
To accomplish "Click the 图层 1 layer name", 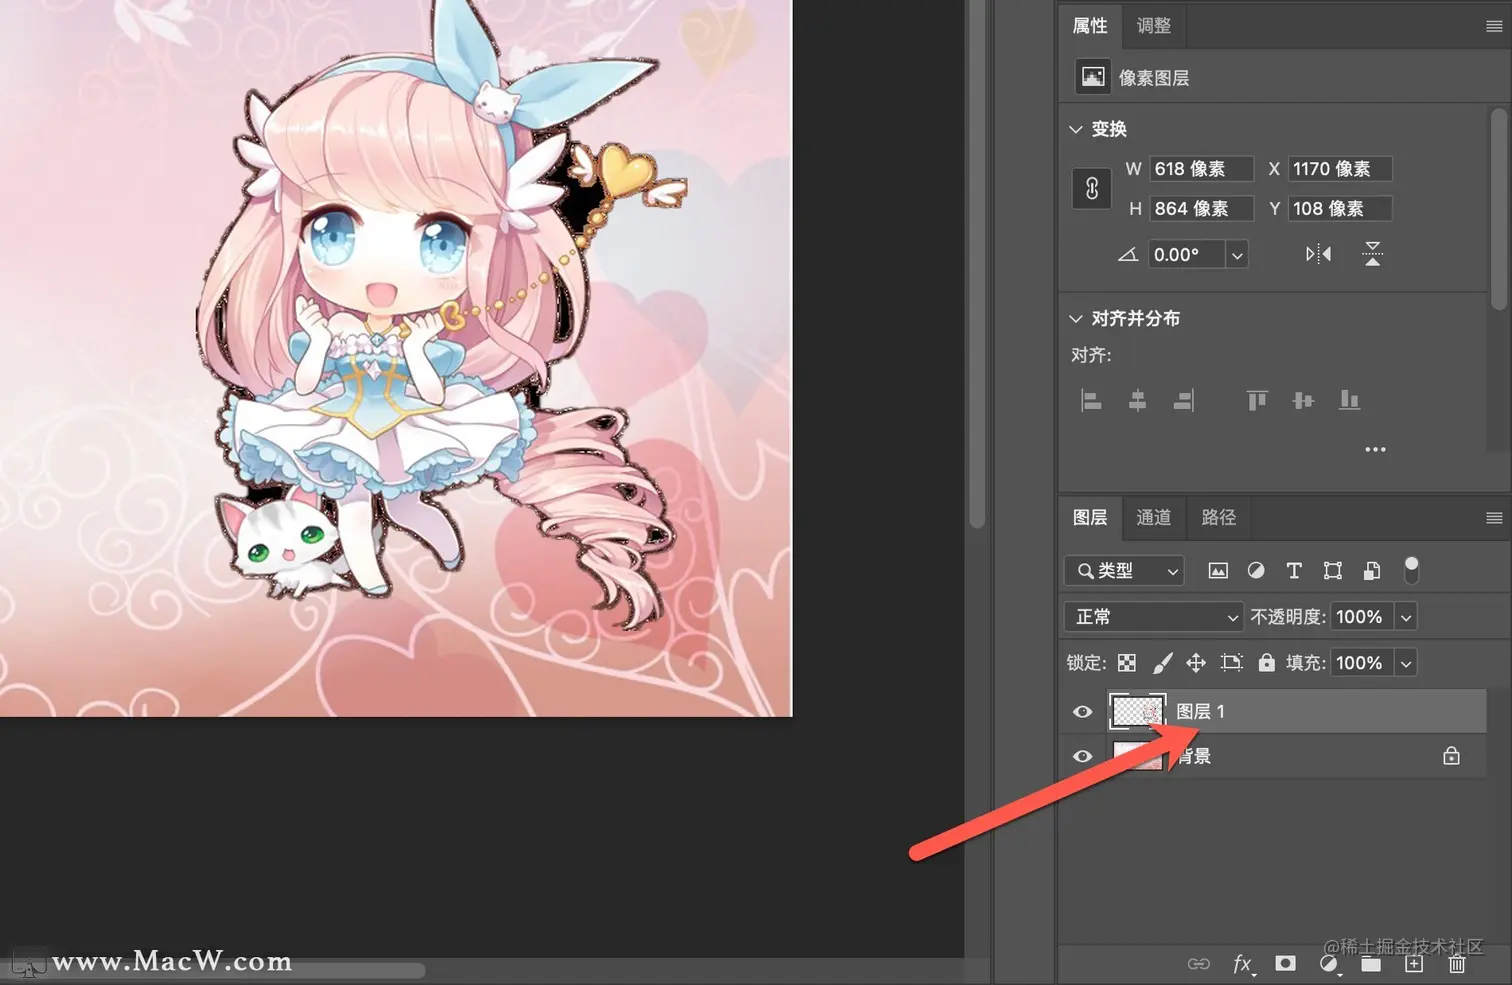I will [x=1200, y=712].
